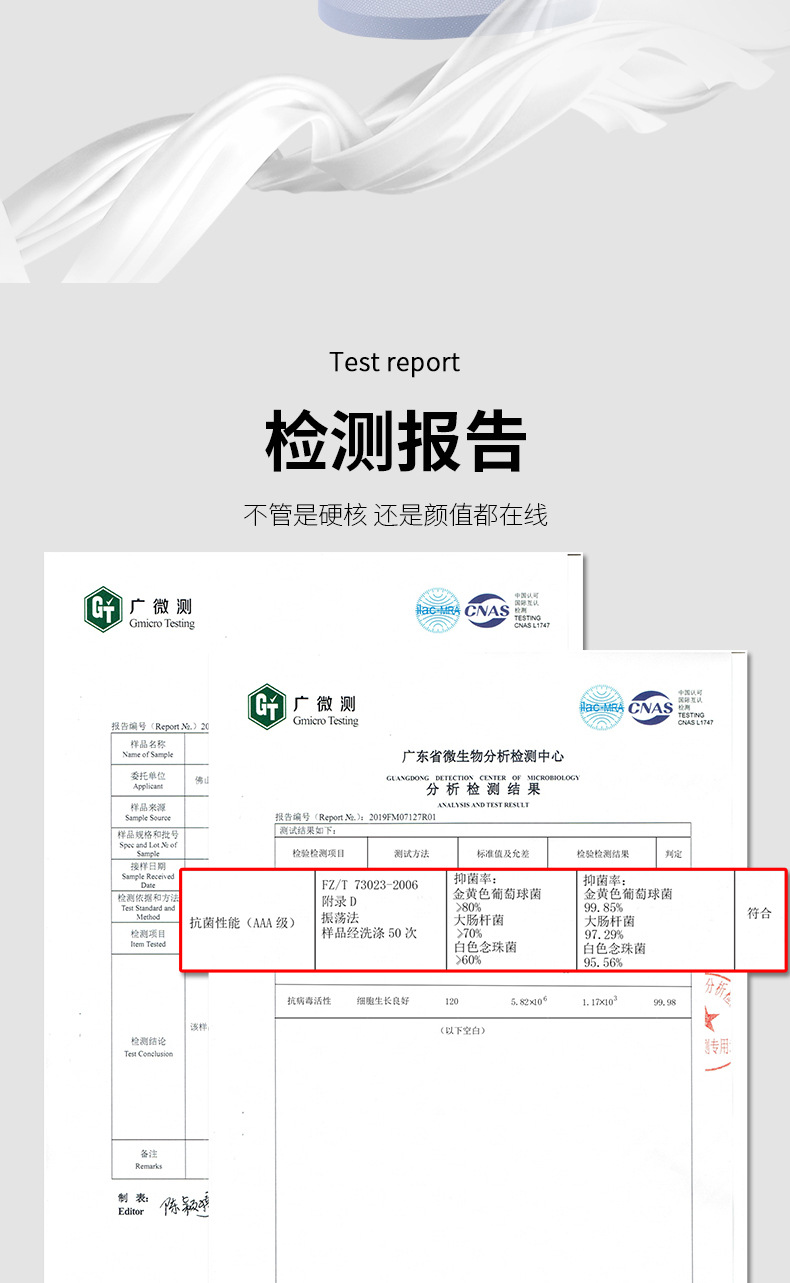Click the '标准值及允差' column header

tap(503, 853)
